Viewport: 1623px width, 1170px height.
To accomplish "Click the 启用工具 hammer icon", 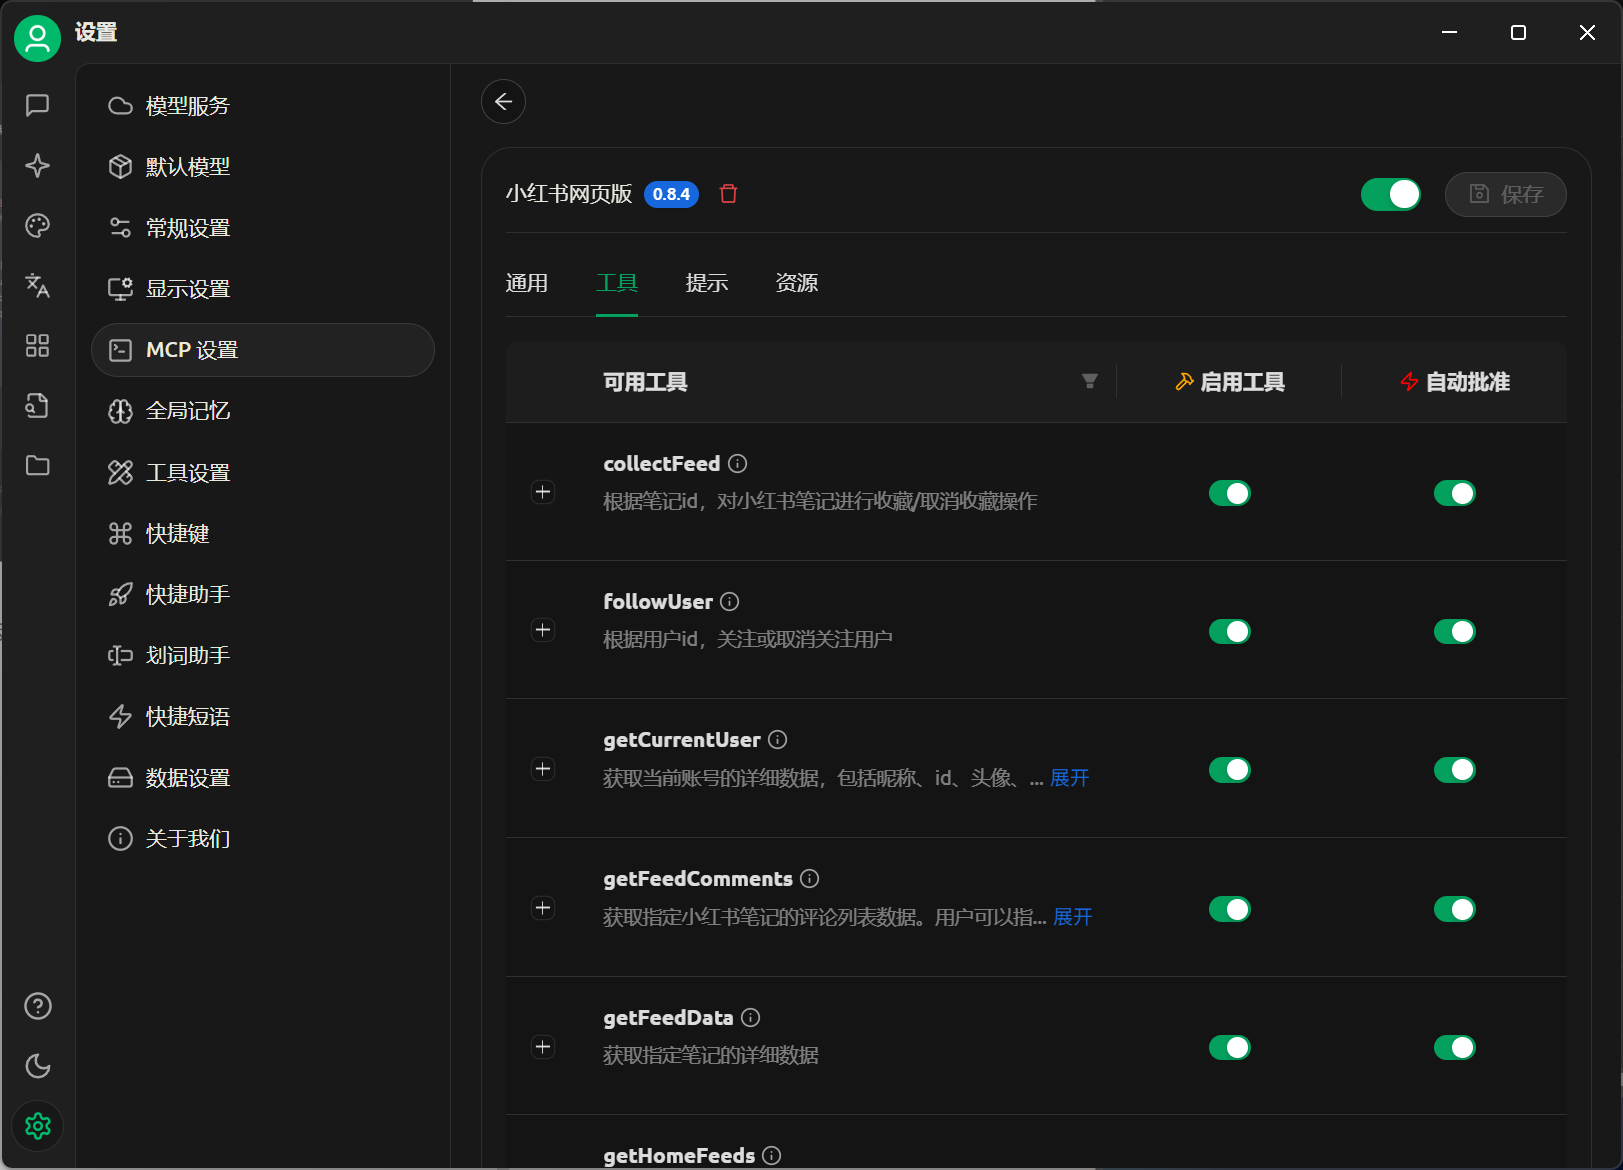I will coord(1185,381).
